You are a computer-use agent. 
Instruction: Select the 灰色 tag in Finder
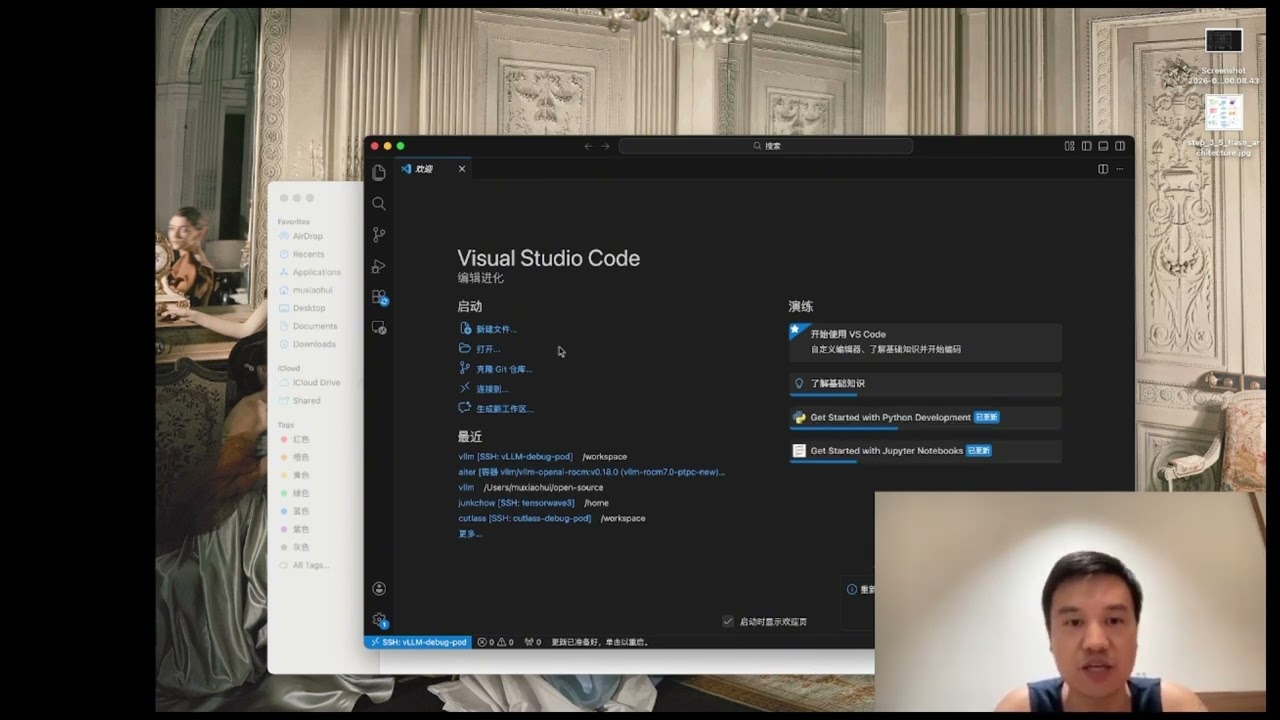(x=300, y=548)
